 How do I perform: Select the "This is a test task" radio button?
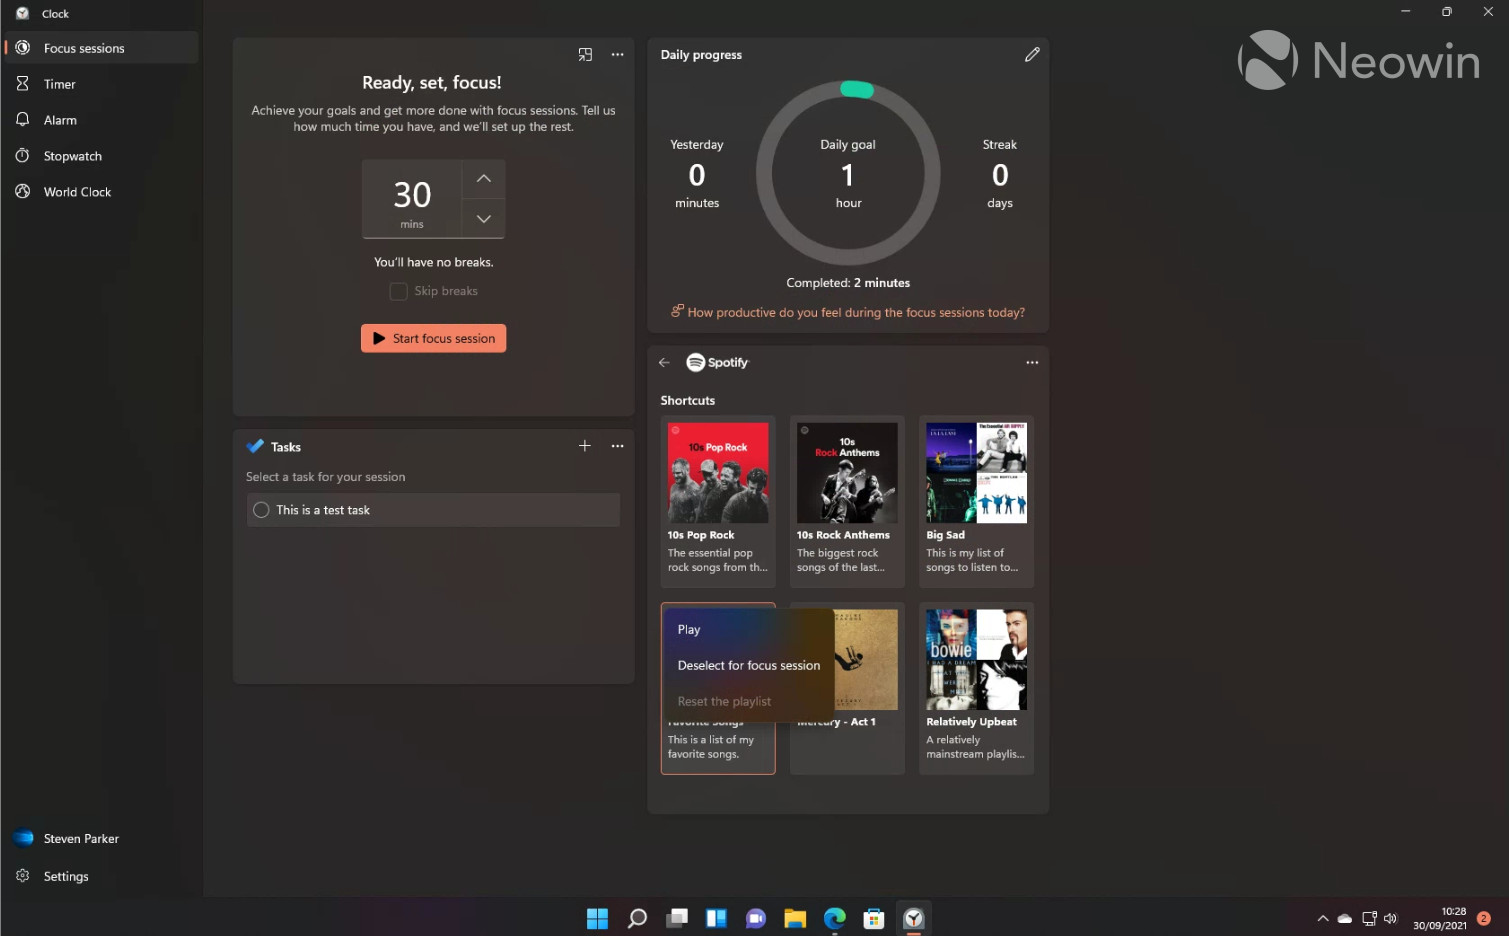click(x=260, y=509)
